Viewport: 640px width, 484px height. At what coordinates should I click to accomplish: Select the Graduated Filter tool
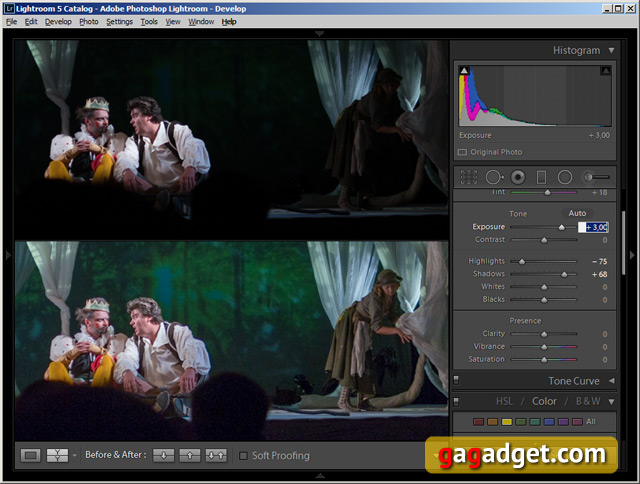tap(541, 177)
